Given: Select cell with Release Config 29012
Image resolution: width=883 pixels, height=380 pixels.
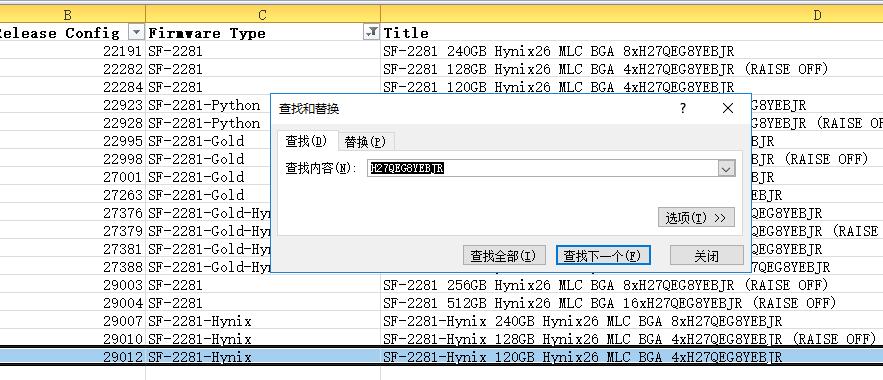Looking at the screenshot, I should coord(73,357).
